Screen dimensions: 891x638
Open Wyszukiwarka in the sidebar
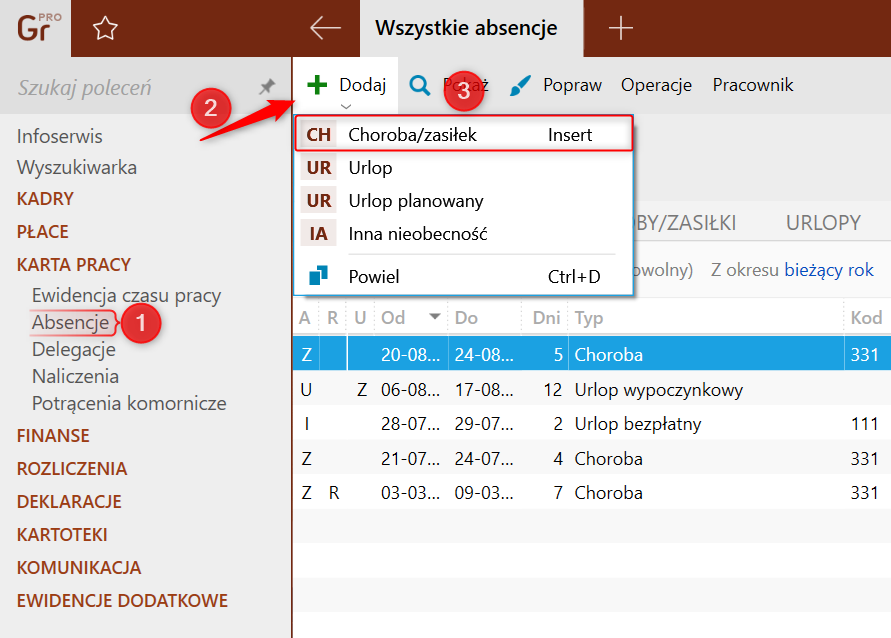(77, 168)
